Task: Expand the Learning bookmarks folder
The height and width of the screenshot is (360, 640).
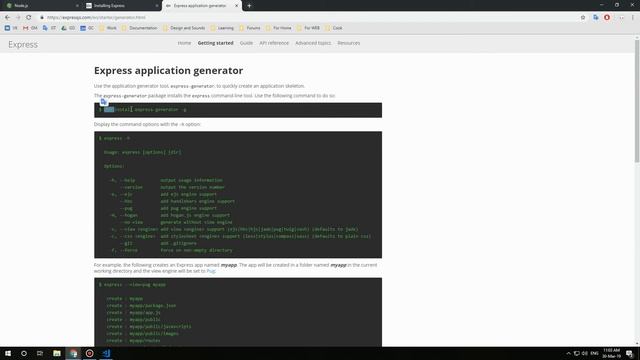Action: (222, 28)
